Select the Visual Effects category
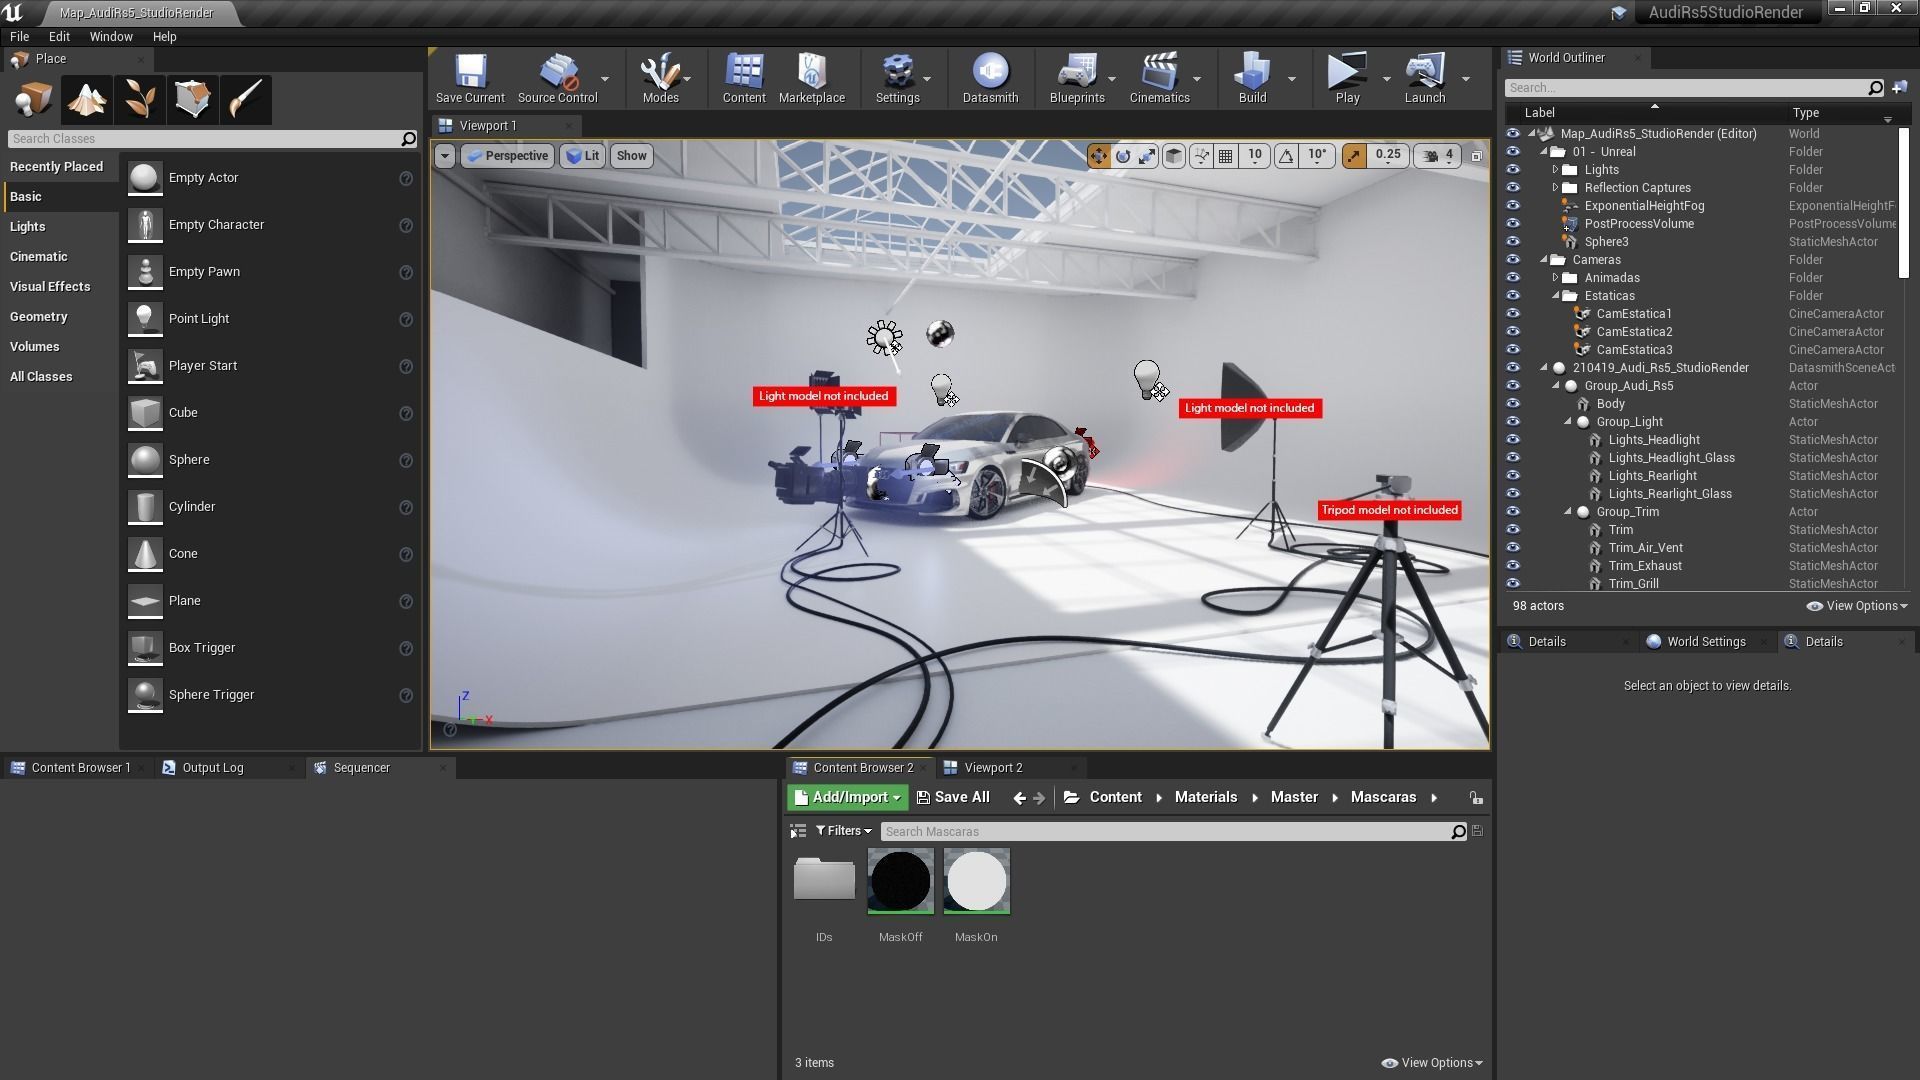Image resolution: width=1920 pixels, height=1080 pixels. (x=50, y=287)
